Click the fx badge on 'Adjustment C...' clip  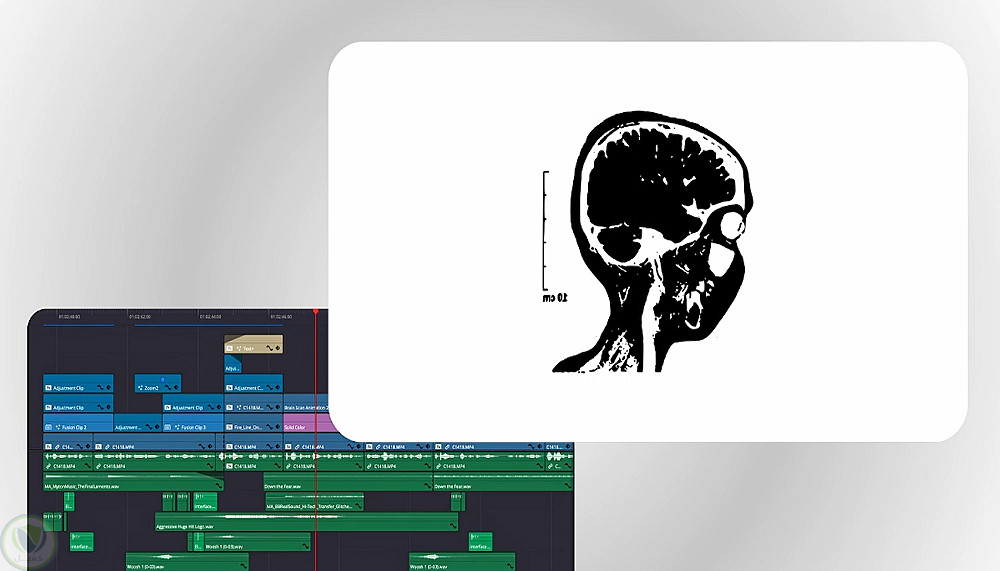click(230, 388)
